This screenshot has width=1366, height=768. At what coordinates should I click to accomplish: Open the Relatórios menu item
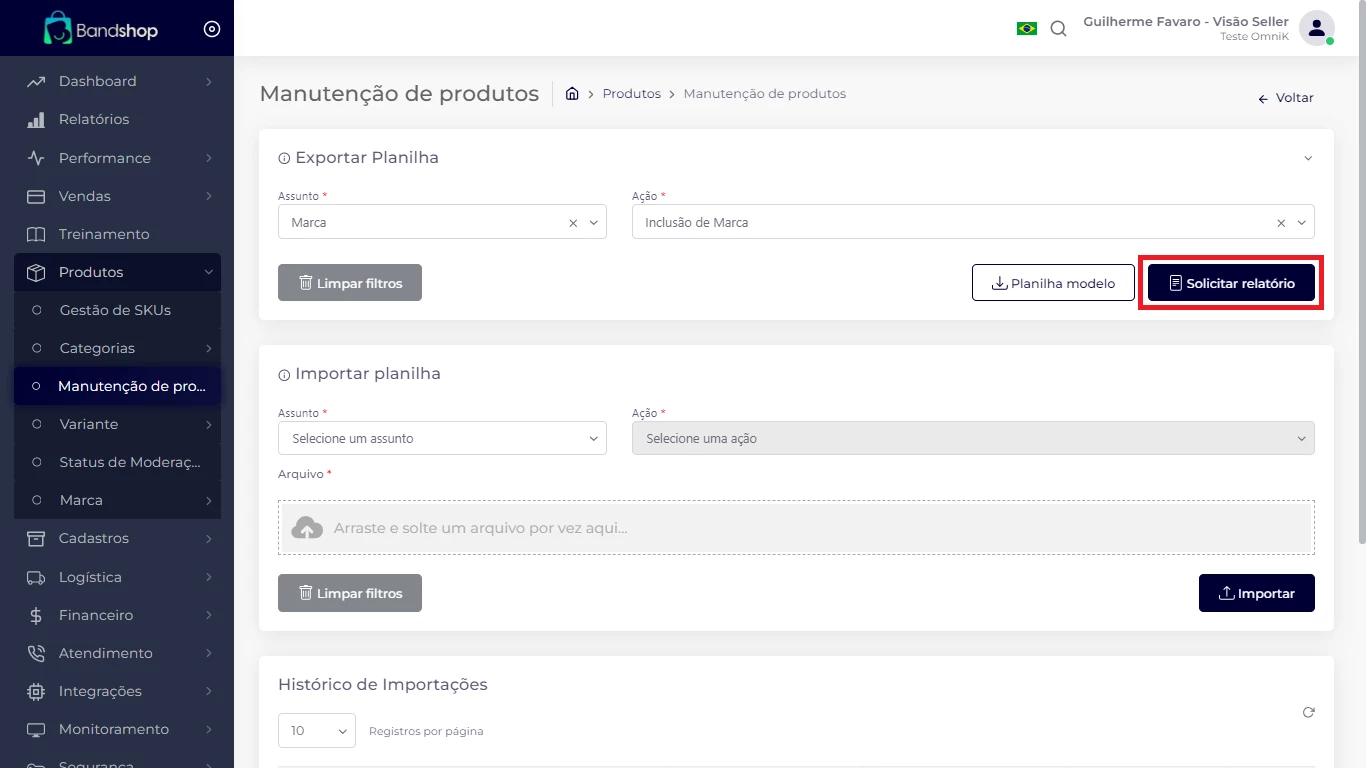point(94,119)
